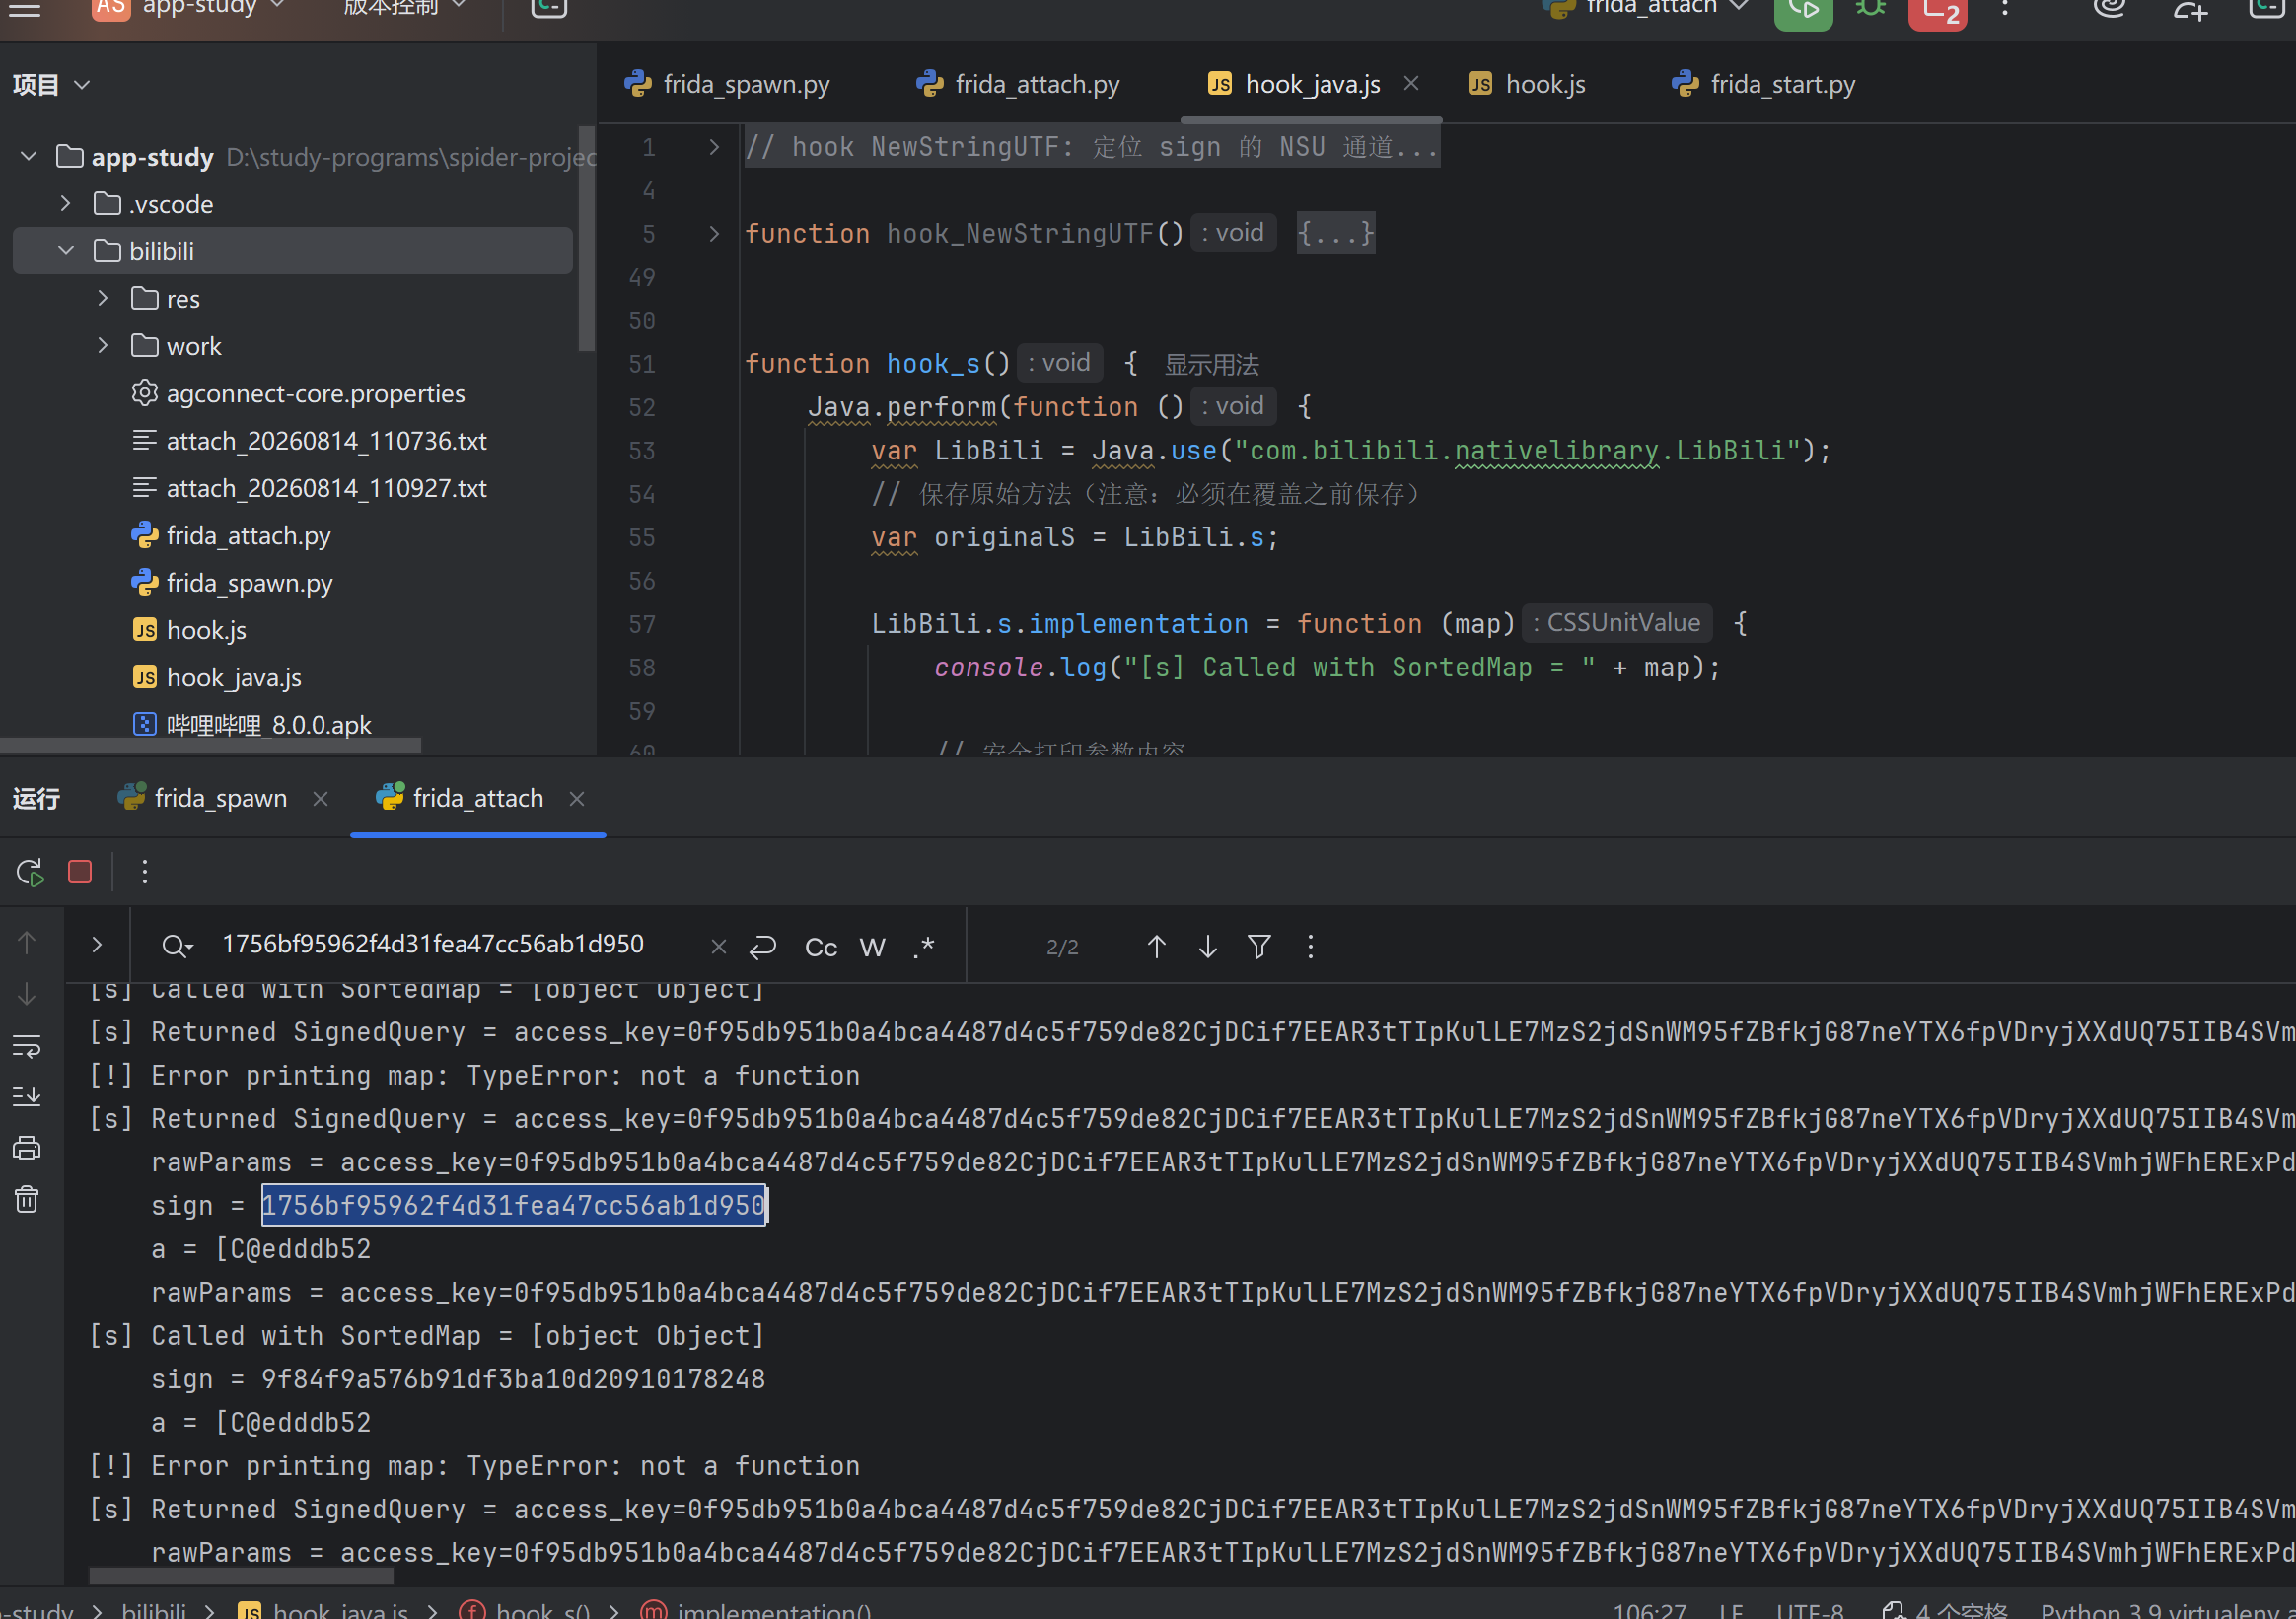
Task: Clear console with the trash icon
Action: pos(27,1199)
